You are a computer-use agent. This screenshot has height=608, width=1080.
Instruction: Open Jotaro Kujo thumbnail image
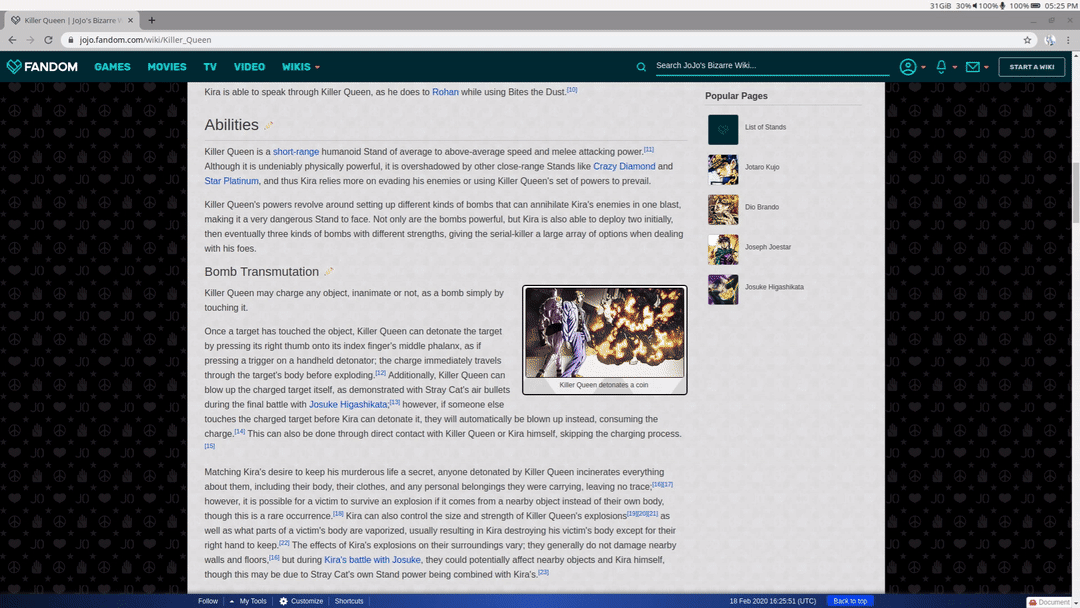pos(723,169)
